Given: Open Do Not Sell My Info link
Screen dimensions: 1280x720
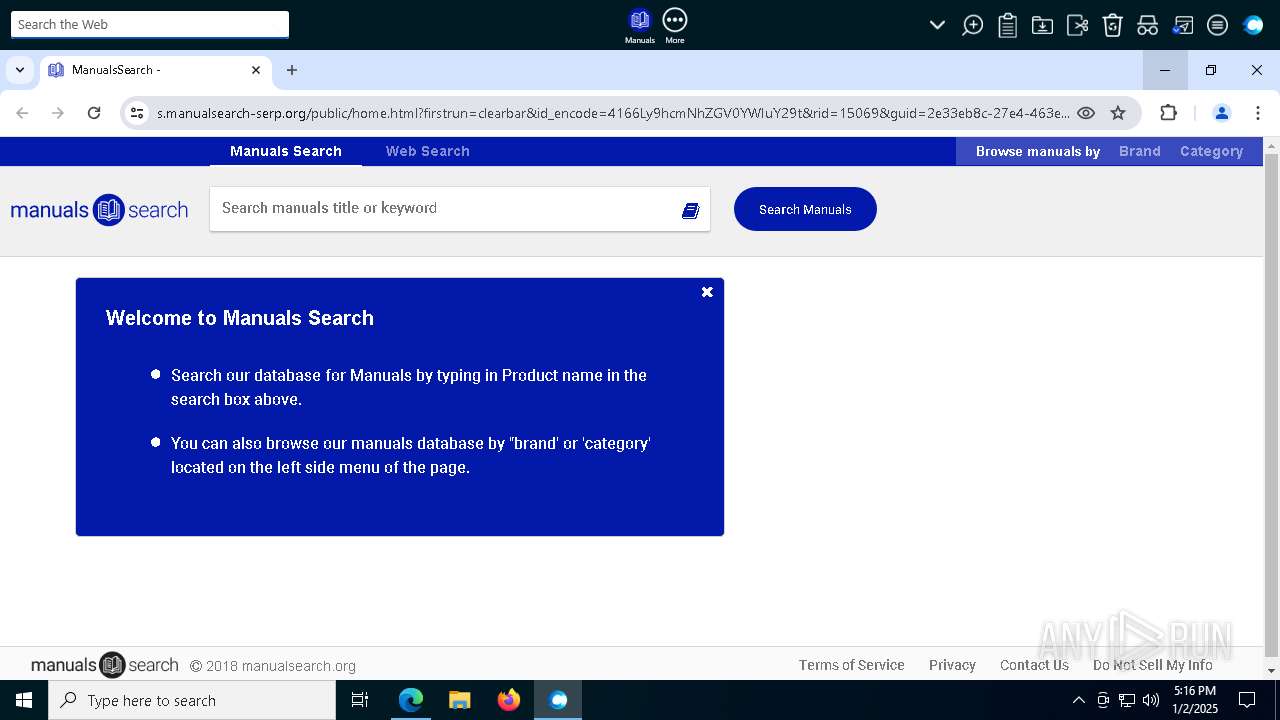Looking at the screenshot, I should tap(1153, 665).
